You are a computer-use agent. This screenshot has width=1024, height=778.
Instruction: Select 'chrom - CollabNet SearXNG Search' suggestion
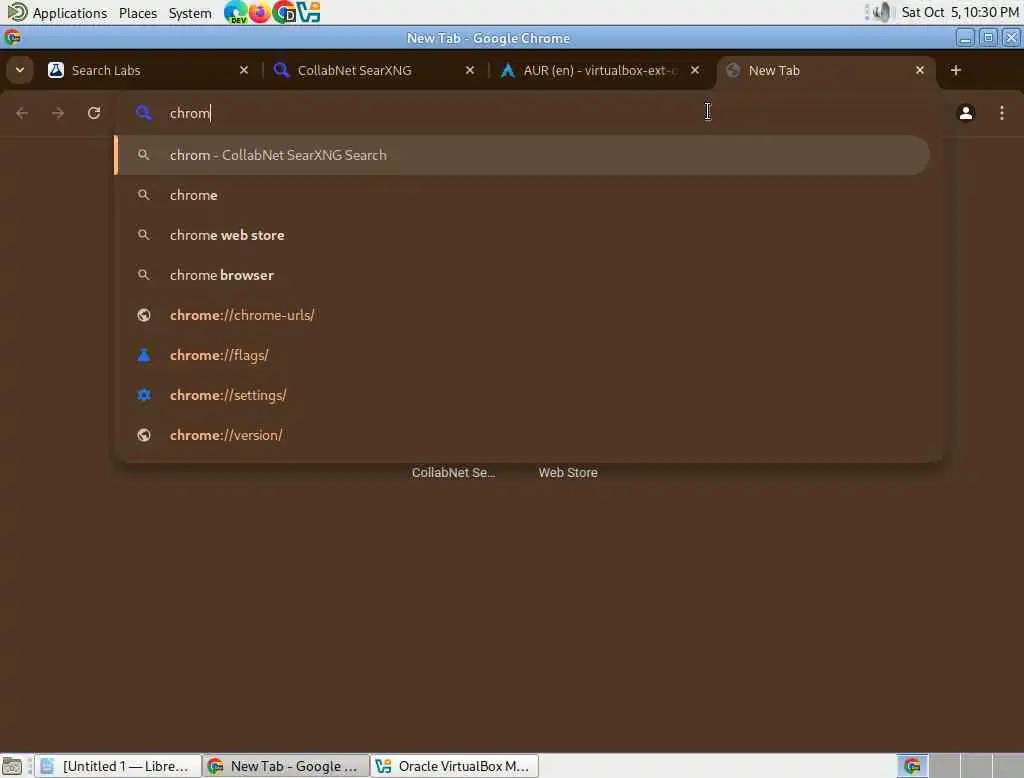pyautogui.click(x=522, y=155)
